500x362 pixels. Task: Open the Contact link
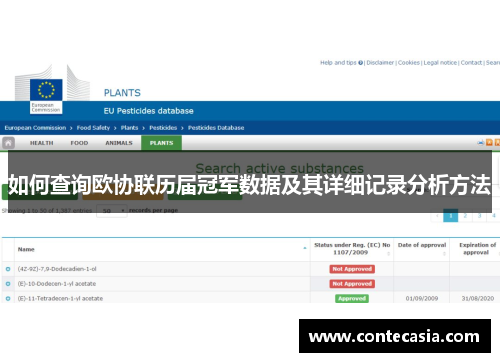point(471,63)
